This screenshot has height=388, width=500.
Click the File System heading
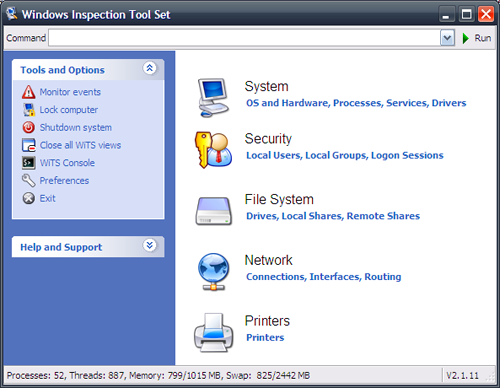[279, 199]
